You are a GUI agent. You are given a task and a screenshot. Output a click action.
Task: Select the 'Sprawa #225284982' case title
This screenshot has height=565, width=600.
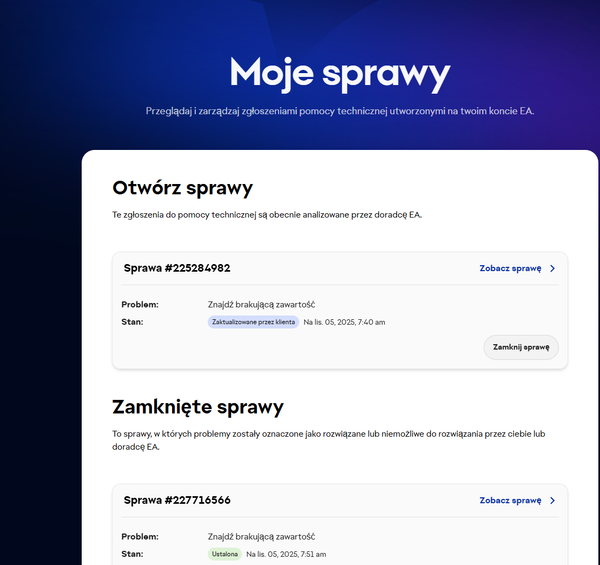177,268
